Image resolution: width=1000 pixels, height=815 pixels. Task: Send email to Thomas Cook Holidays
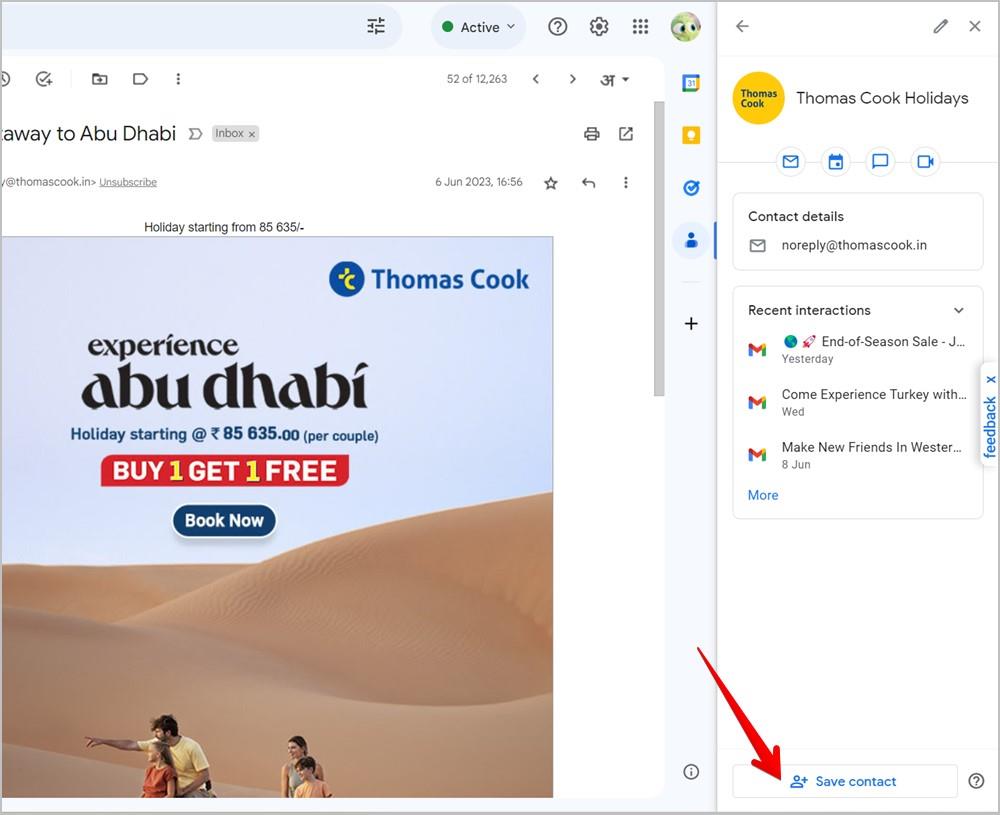pyautogui.click(x=790, y=162)
